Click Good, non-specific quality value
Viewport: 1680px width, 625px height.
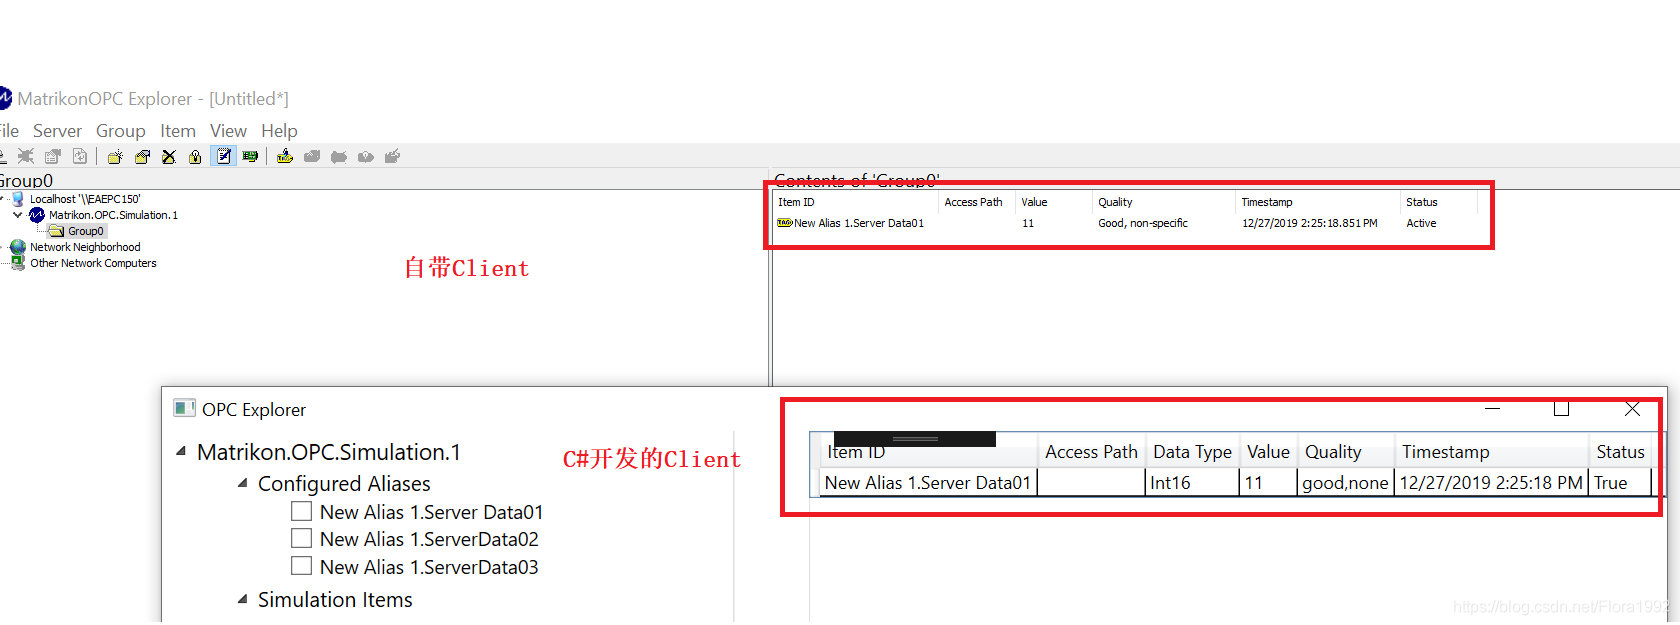coord(1143,223)
